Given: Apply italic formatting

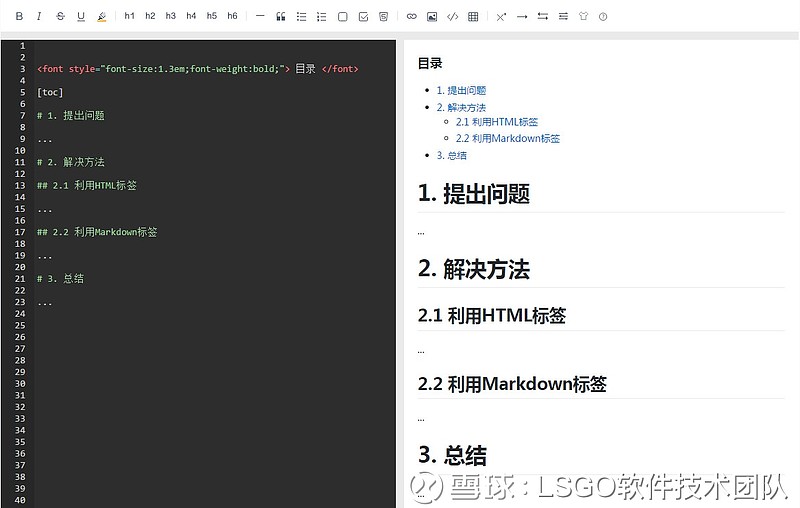Looking at the screenshot, I should click(x=39, y=16).
